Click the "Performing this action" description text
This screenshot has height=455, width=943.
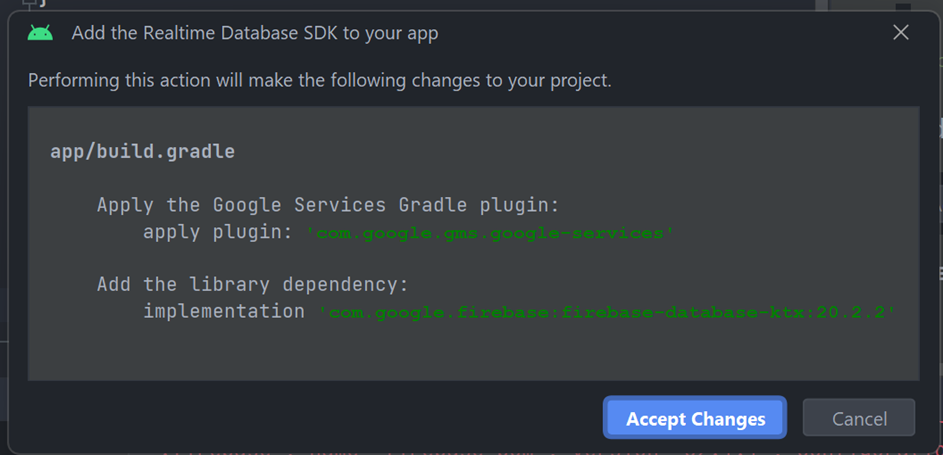320,81
